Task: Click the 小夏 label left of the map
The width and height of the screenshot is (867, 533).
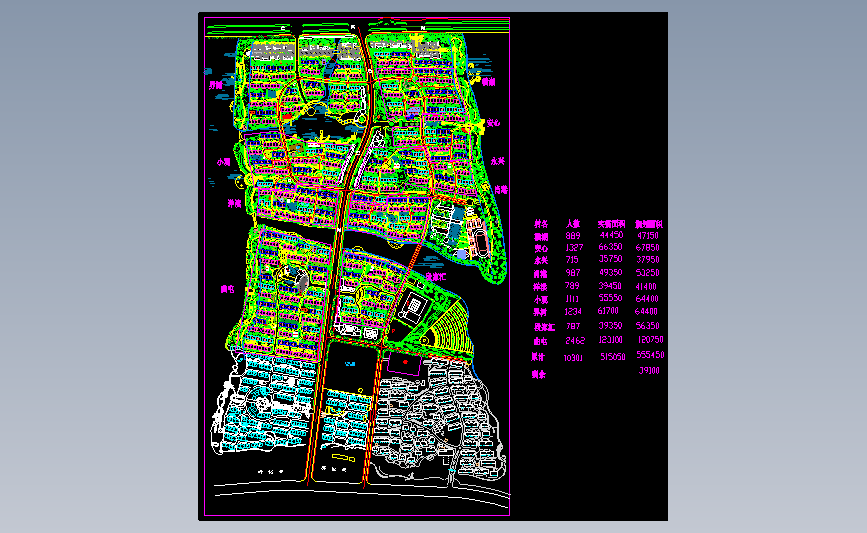Action: (x=223, y=163)
